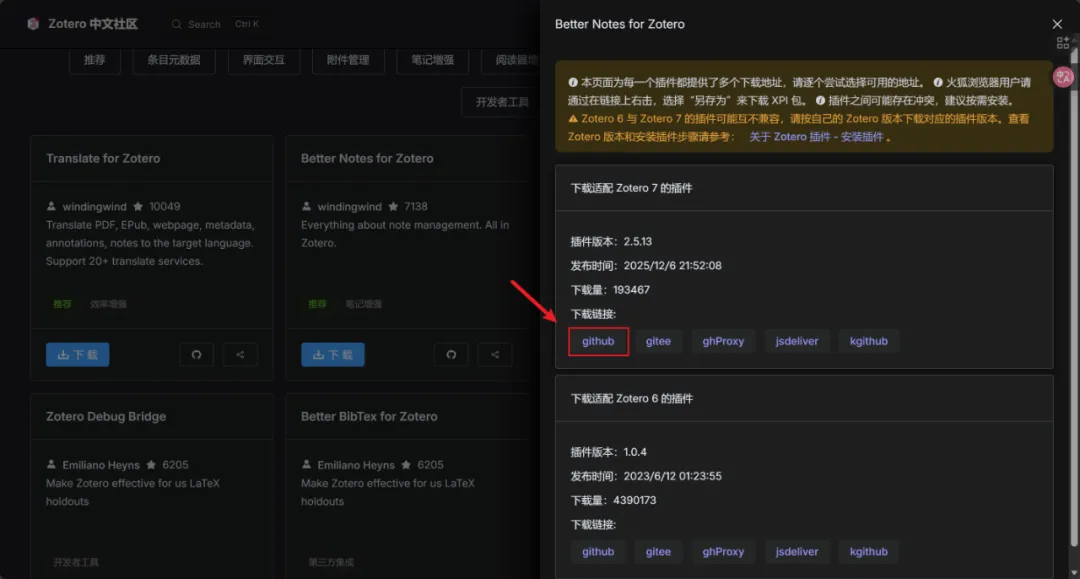Click the Better BibTex for Zotero card title

(x=369, y=417)
